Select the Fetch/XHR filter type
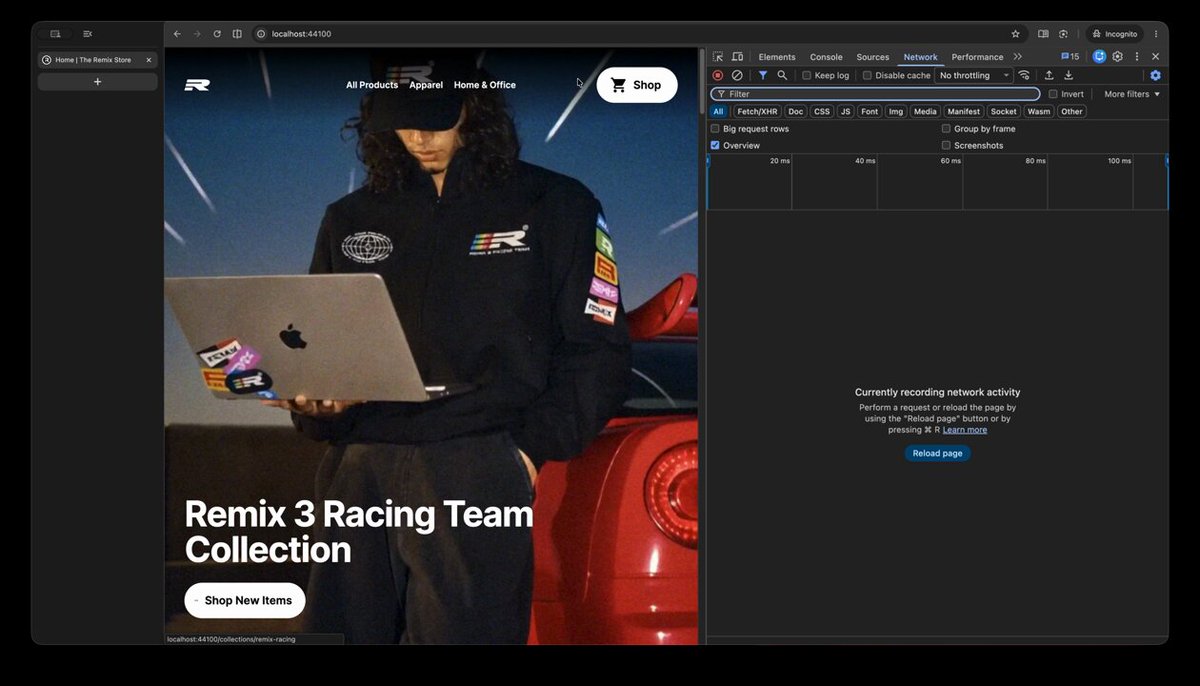 [x=757, y=111]
